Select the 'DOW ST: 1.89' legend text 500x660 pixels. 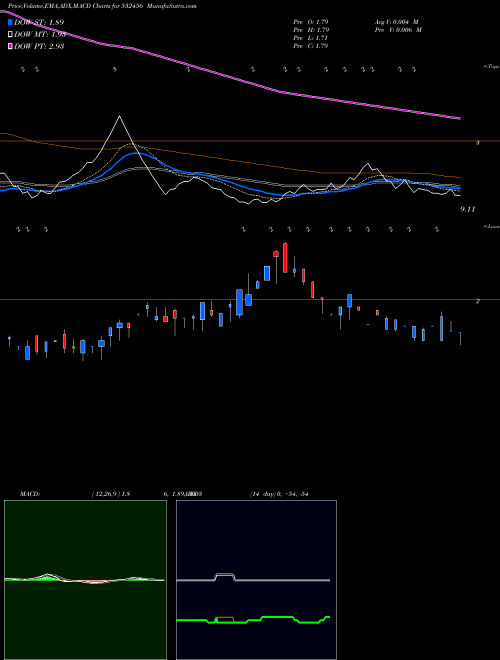click(x=39, y=22)
